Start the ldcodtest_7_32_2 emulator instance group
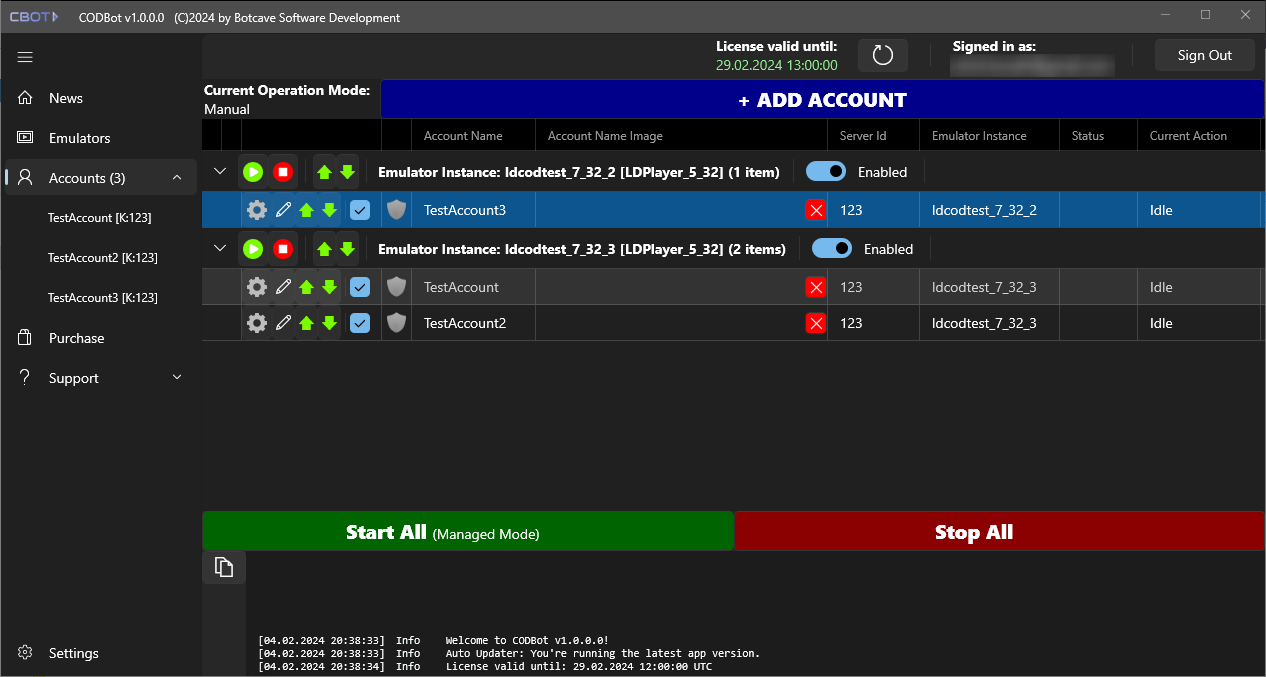 click(x=253, y=172)
